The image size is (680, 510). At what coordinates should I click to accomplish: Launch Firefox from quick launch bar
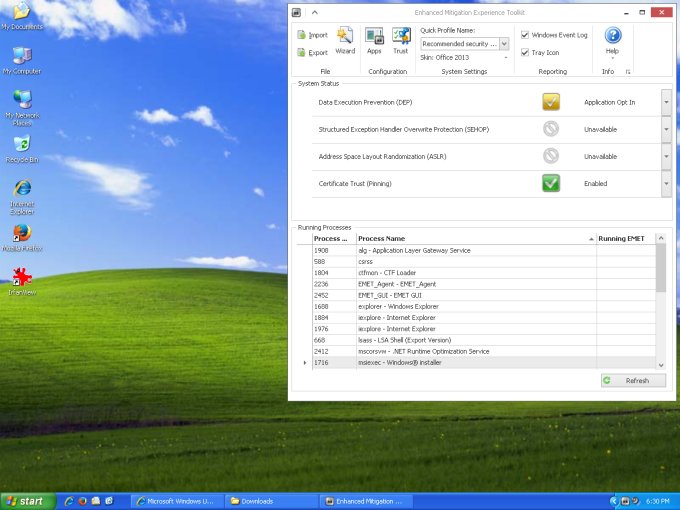82,501
